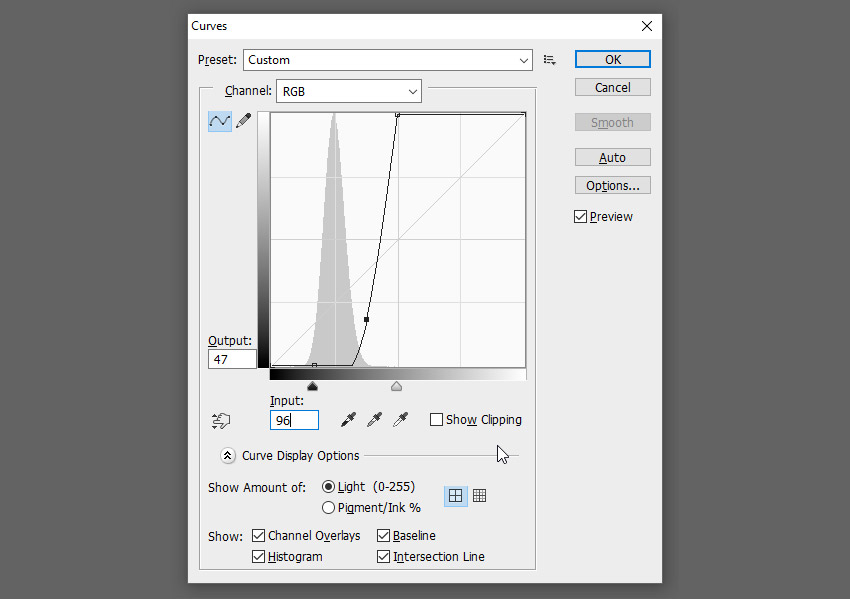Click the white point input slider
This screenshot has width=850, height=599.
coord(396,387)
